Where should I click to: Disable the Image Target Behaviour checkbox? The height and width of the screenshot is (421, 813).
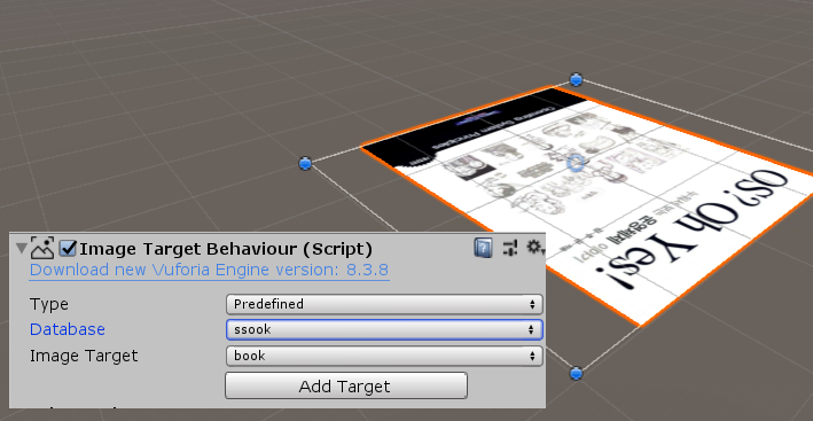tap(68, 248)
